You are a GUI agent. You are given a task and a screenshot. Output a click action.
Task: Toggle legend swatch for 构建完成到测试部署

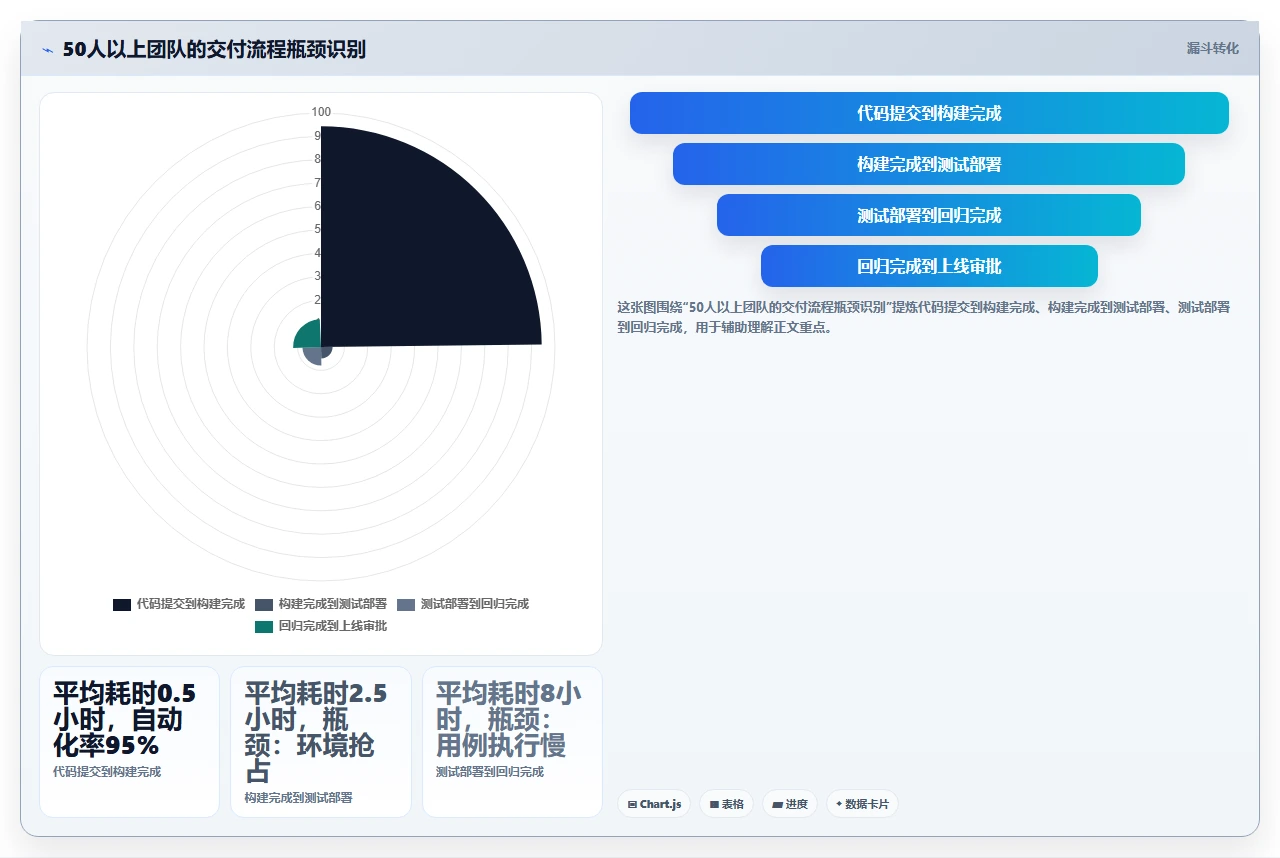coord(264,604)
